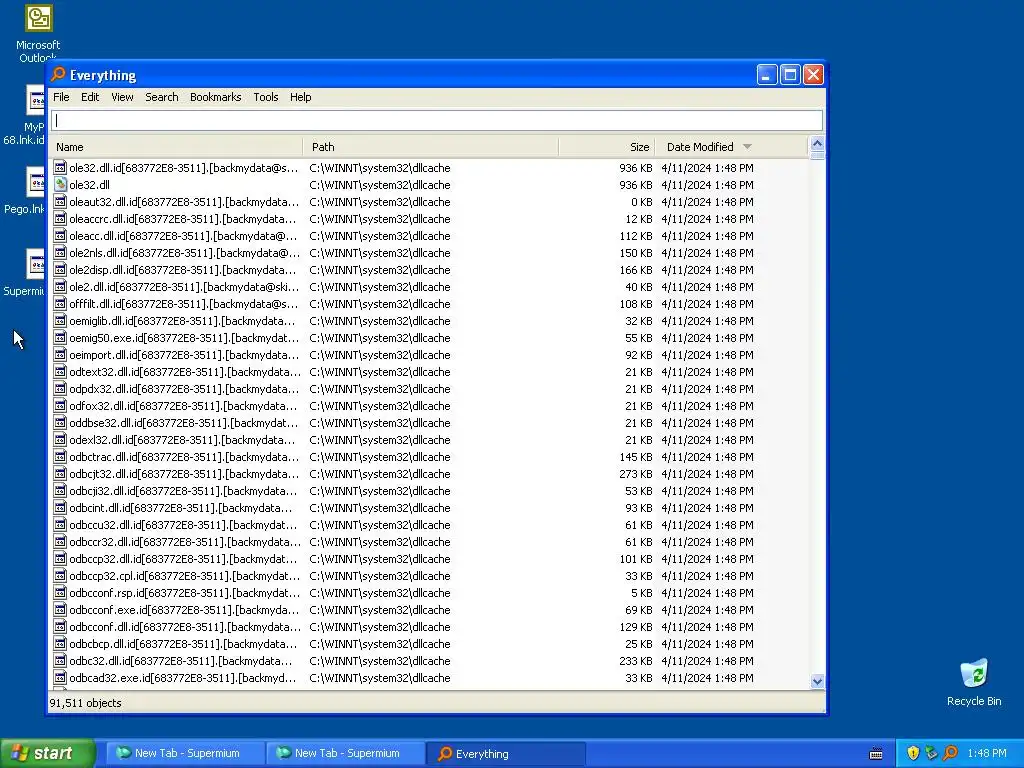Image resolution: width=1024 pixels, height=768 pixels.
Task: Sort results by Size column header
Action: coord(607,147)
